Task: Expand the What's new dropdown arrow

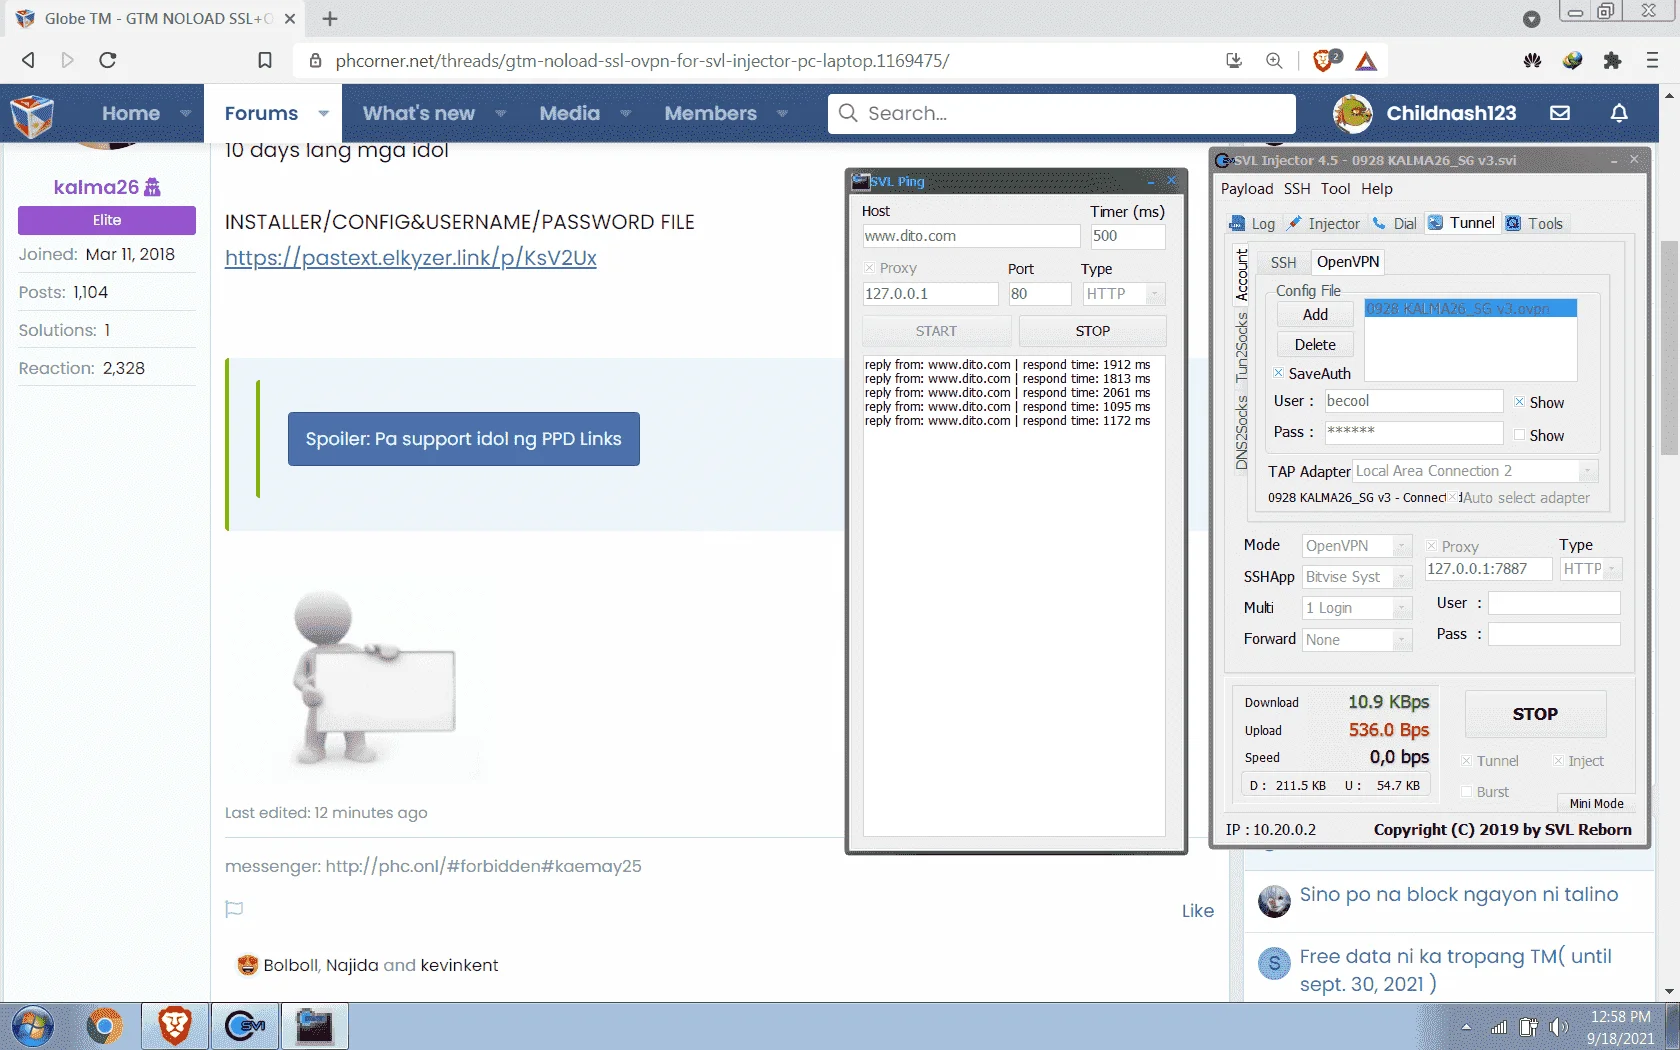Action: coord(500,113)
